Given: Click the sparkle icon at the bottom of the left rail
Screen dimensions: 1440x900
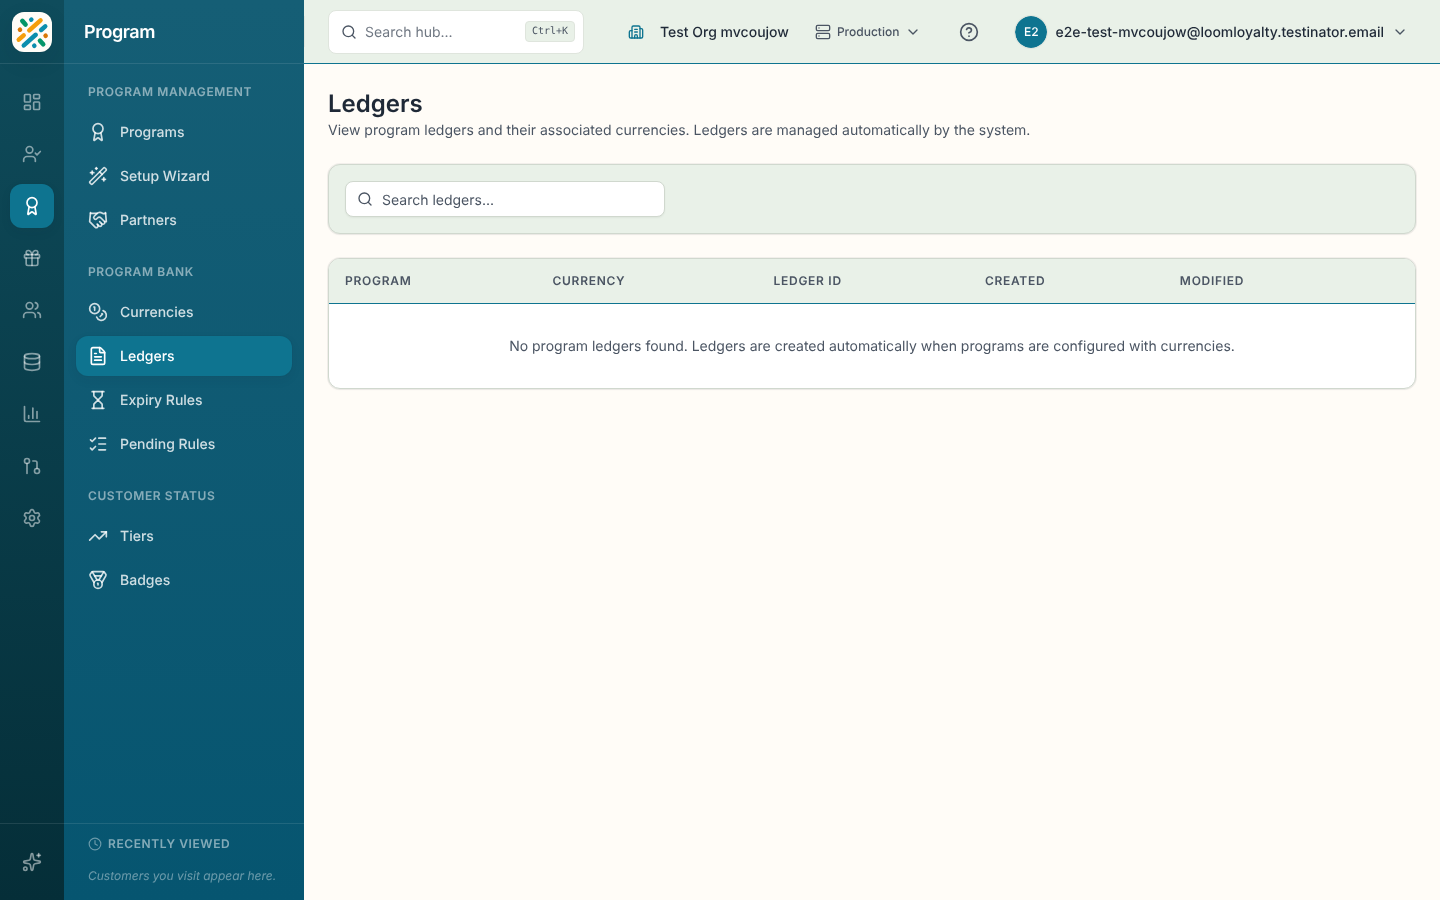Looking at the screenshot, I should [x=32, y=862].
